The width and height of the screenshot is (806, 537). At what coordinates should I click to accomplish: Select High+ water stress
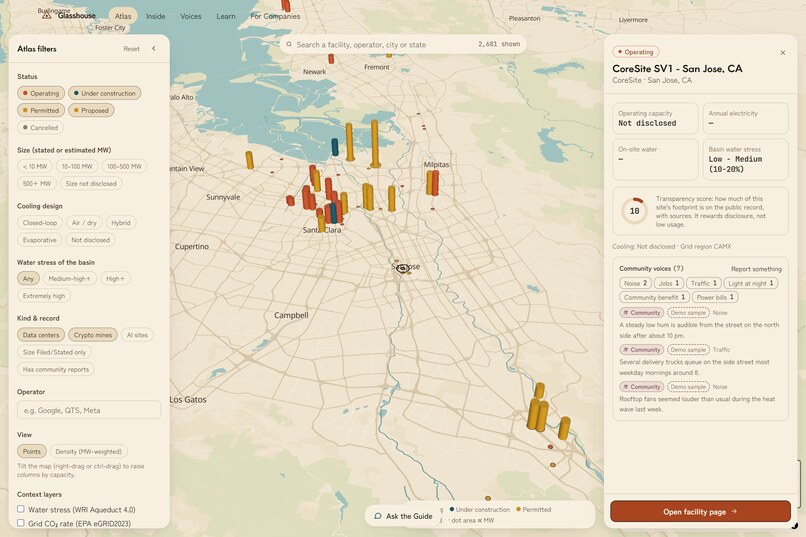coord(115,279)
